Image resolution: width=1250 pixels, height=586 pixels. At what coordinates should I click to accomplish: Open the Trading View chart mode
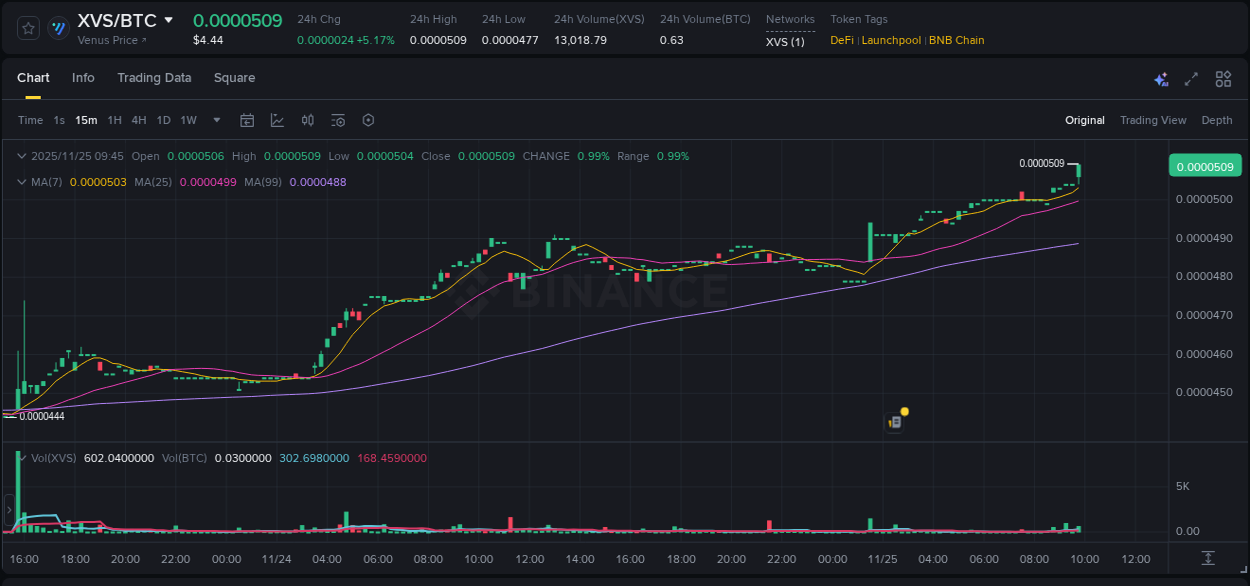[1153, 120]
